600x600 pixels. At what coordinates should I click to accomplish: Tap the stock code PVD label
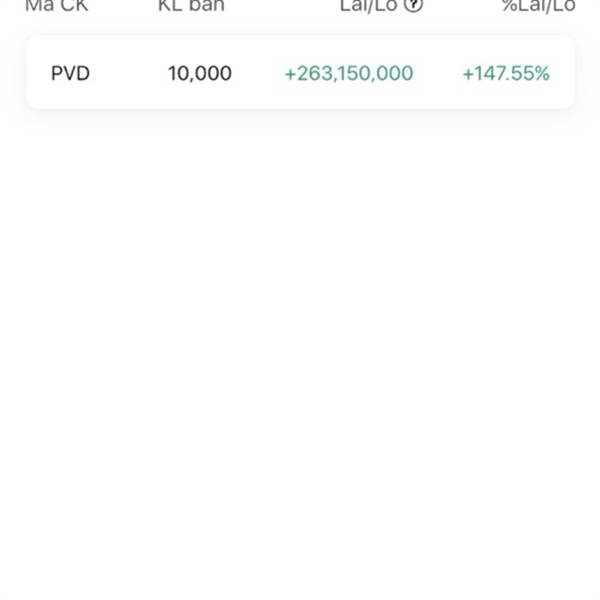coord(70,73)
